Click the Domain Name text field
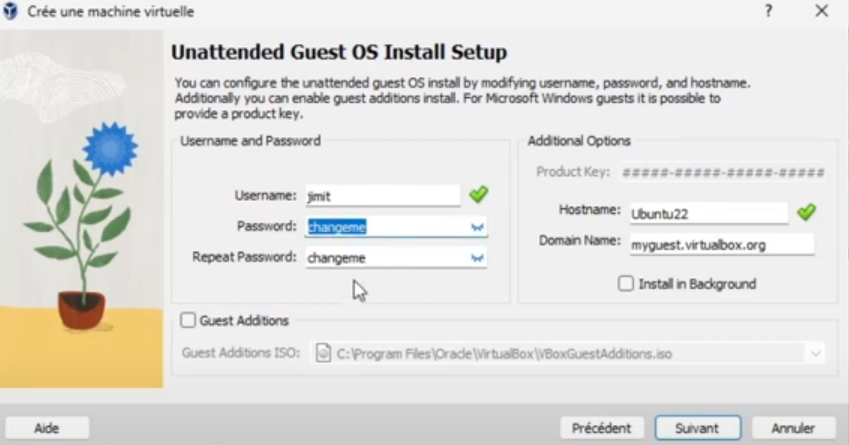The height and width of the screenshot is (445, 849). tap(722, 245)
